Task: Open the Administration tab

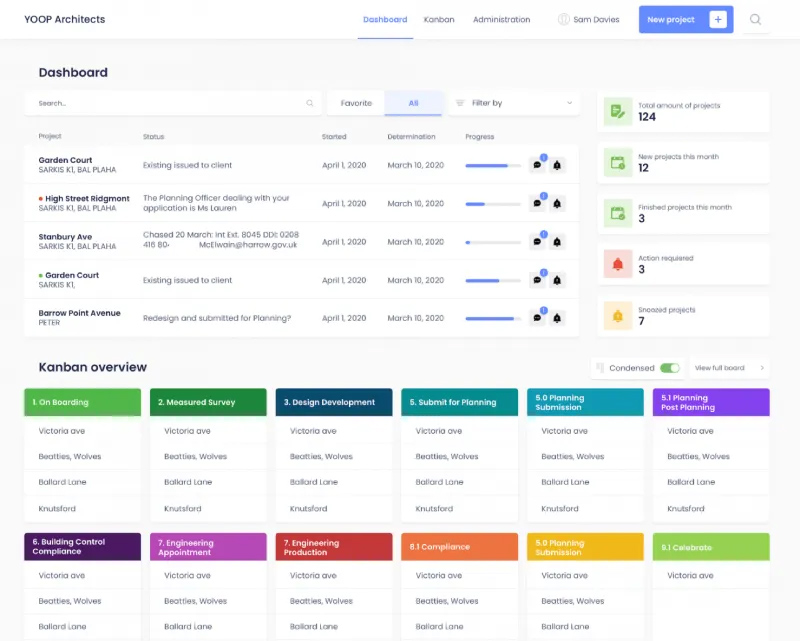Action: [502, 19]
